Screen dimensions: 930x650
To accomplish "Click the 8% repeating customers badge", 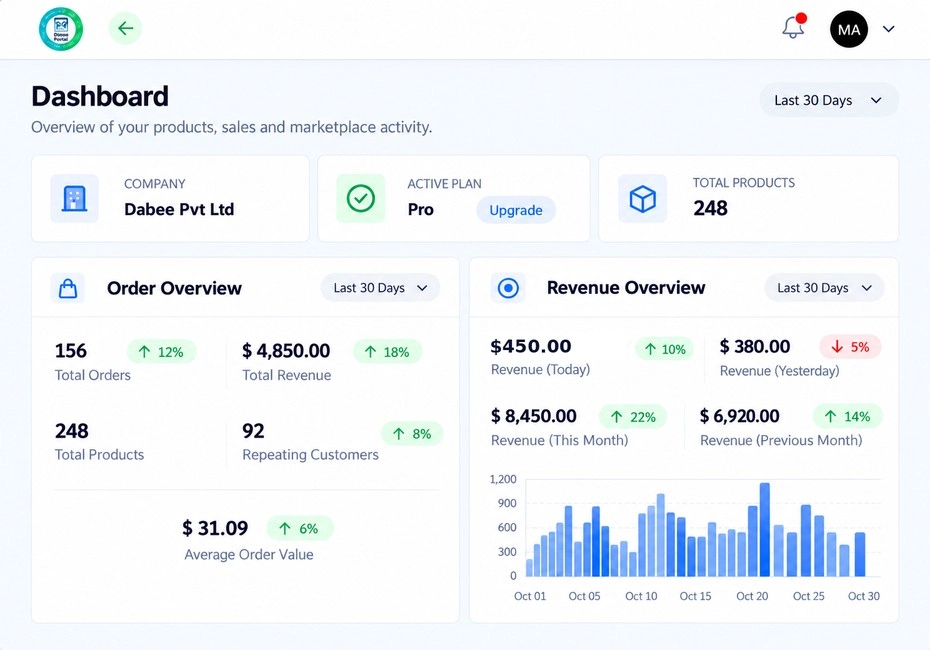I will 412,434.
